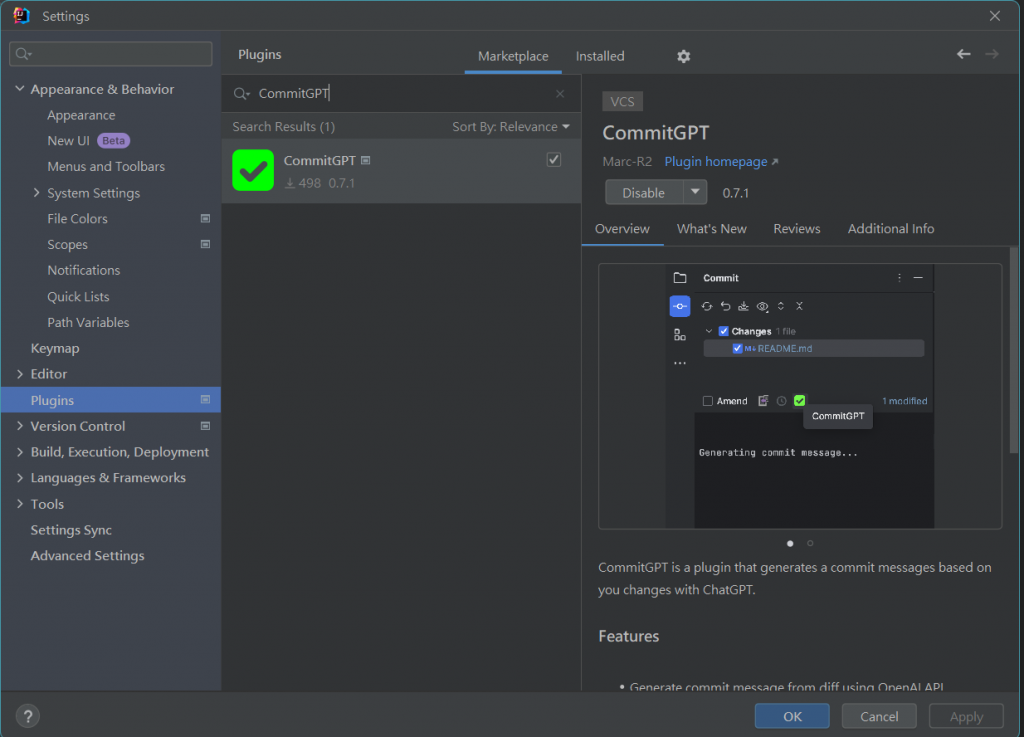
Task: Expand the Tools settings node
Action: pos(20,503)
